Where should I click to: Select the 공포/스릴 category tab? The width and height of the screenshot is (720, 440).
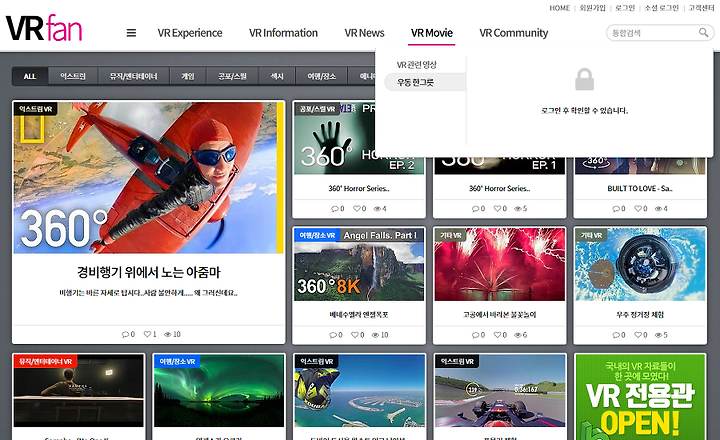coord(232,76)
